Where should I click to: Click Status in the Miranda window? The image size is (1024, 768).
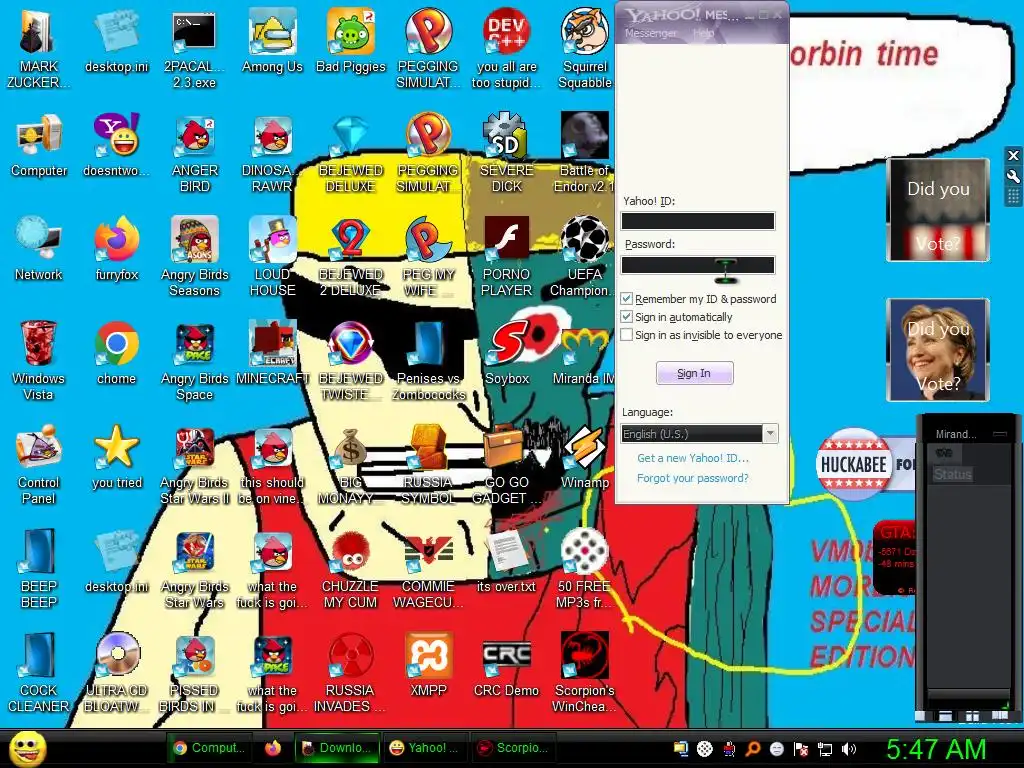(952, 474)
